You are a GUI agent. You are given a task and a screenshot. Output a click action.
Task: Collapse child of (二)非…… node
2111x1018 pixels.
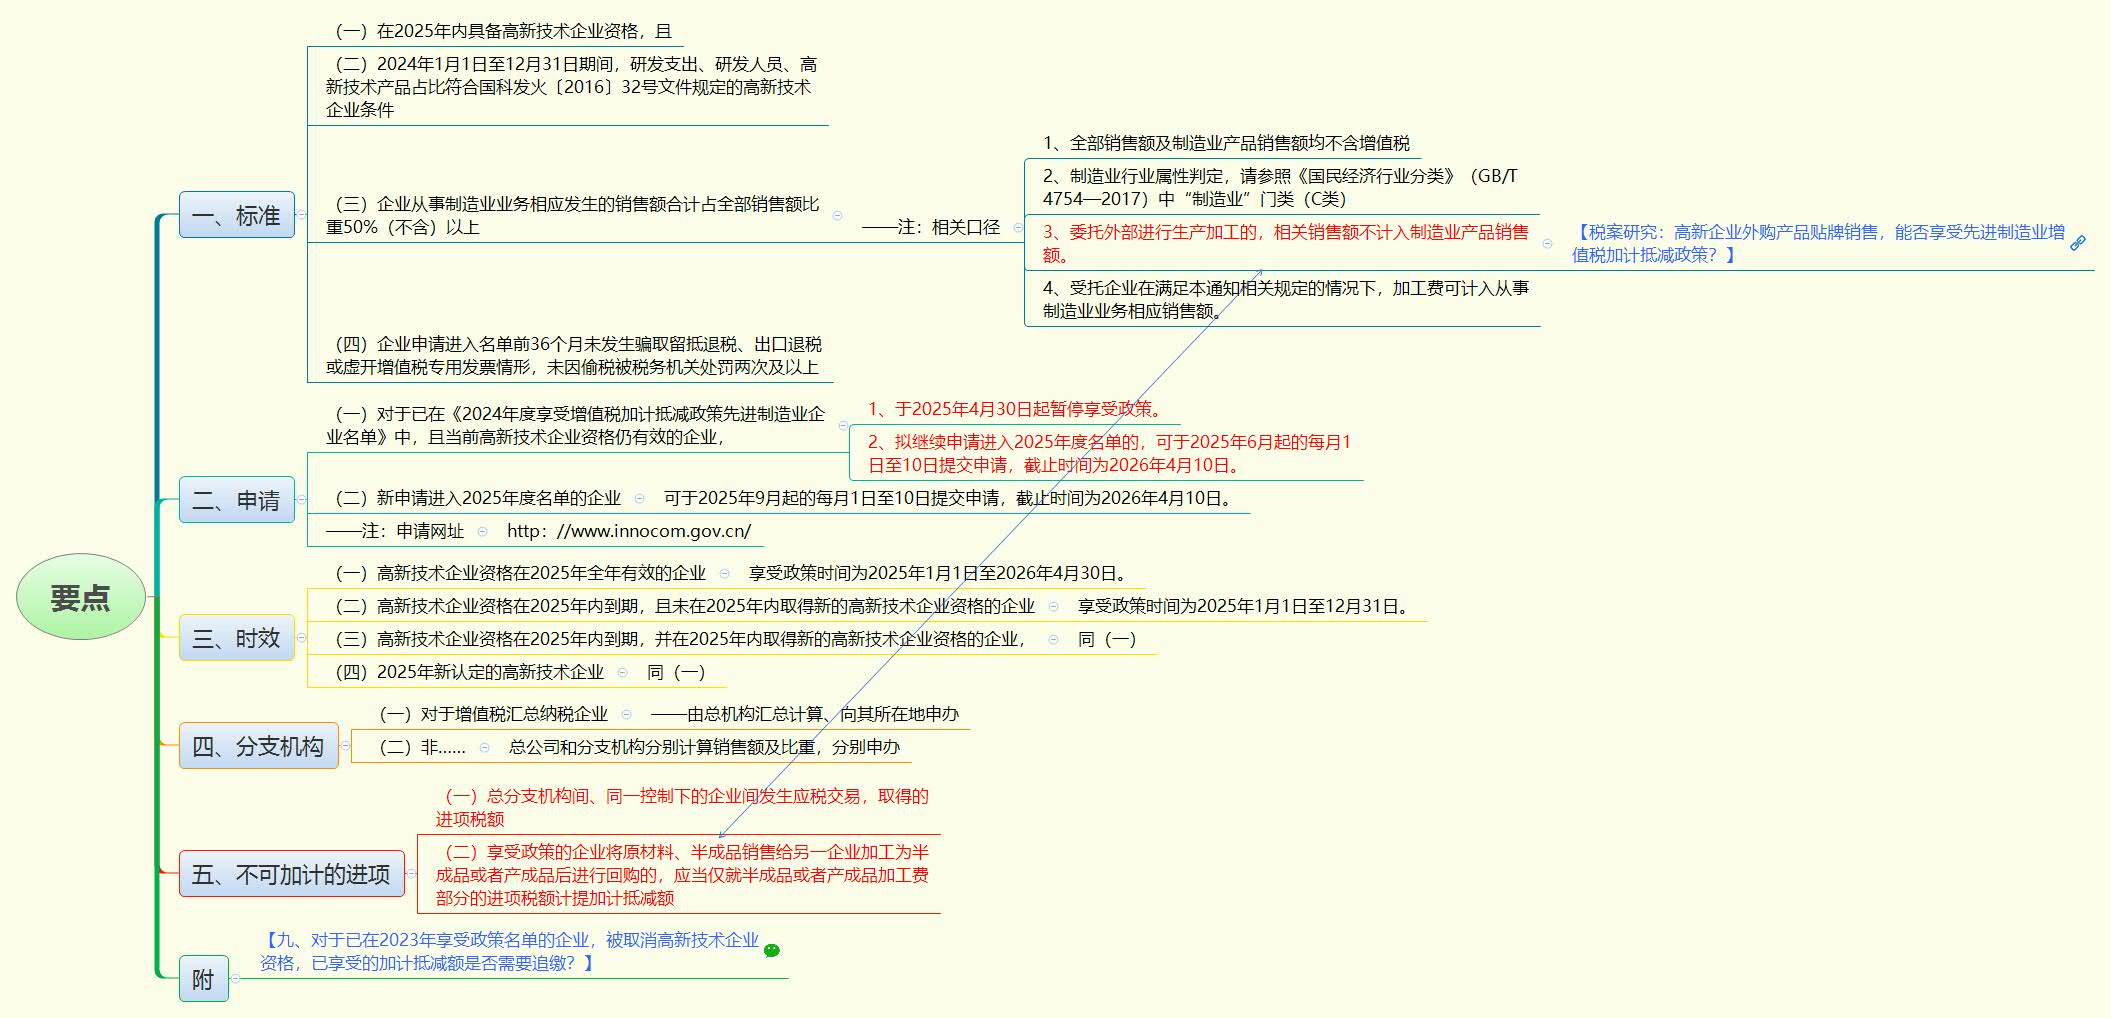485,747
